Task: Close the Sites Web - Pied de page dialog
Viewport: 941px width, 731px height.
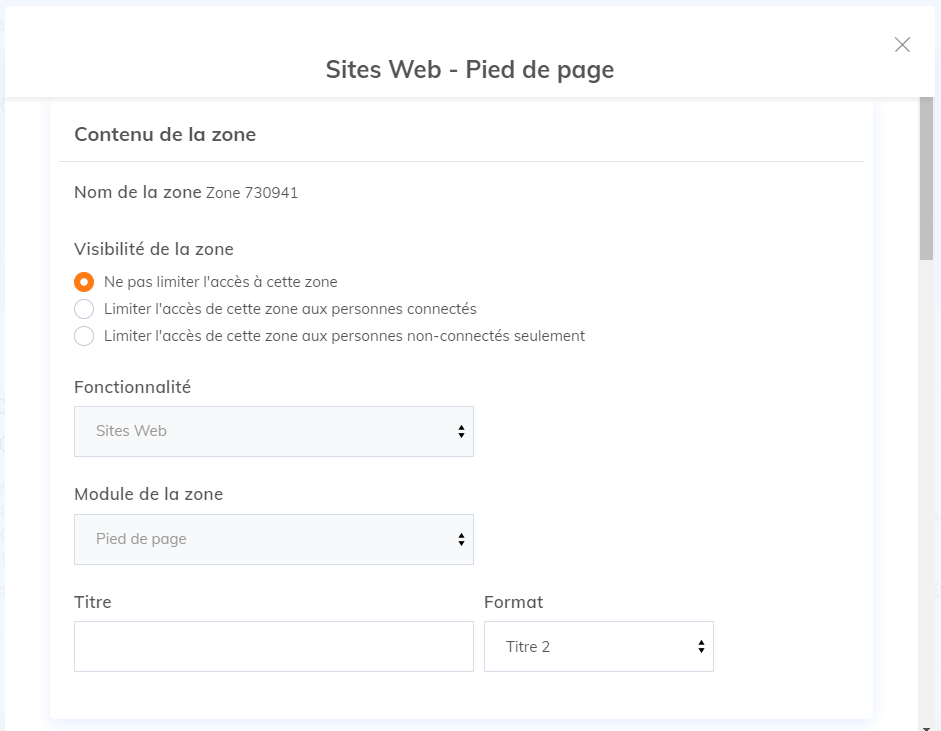Action: pyautogui.click(x=902, y=44)
